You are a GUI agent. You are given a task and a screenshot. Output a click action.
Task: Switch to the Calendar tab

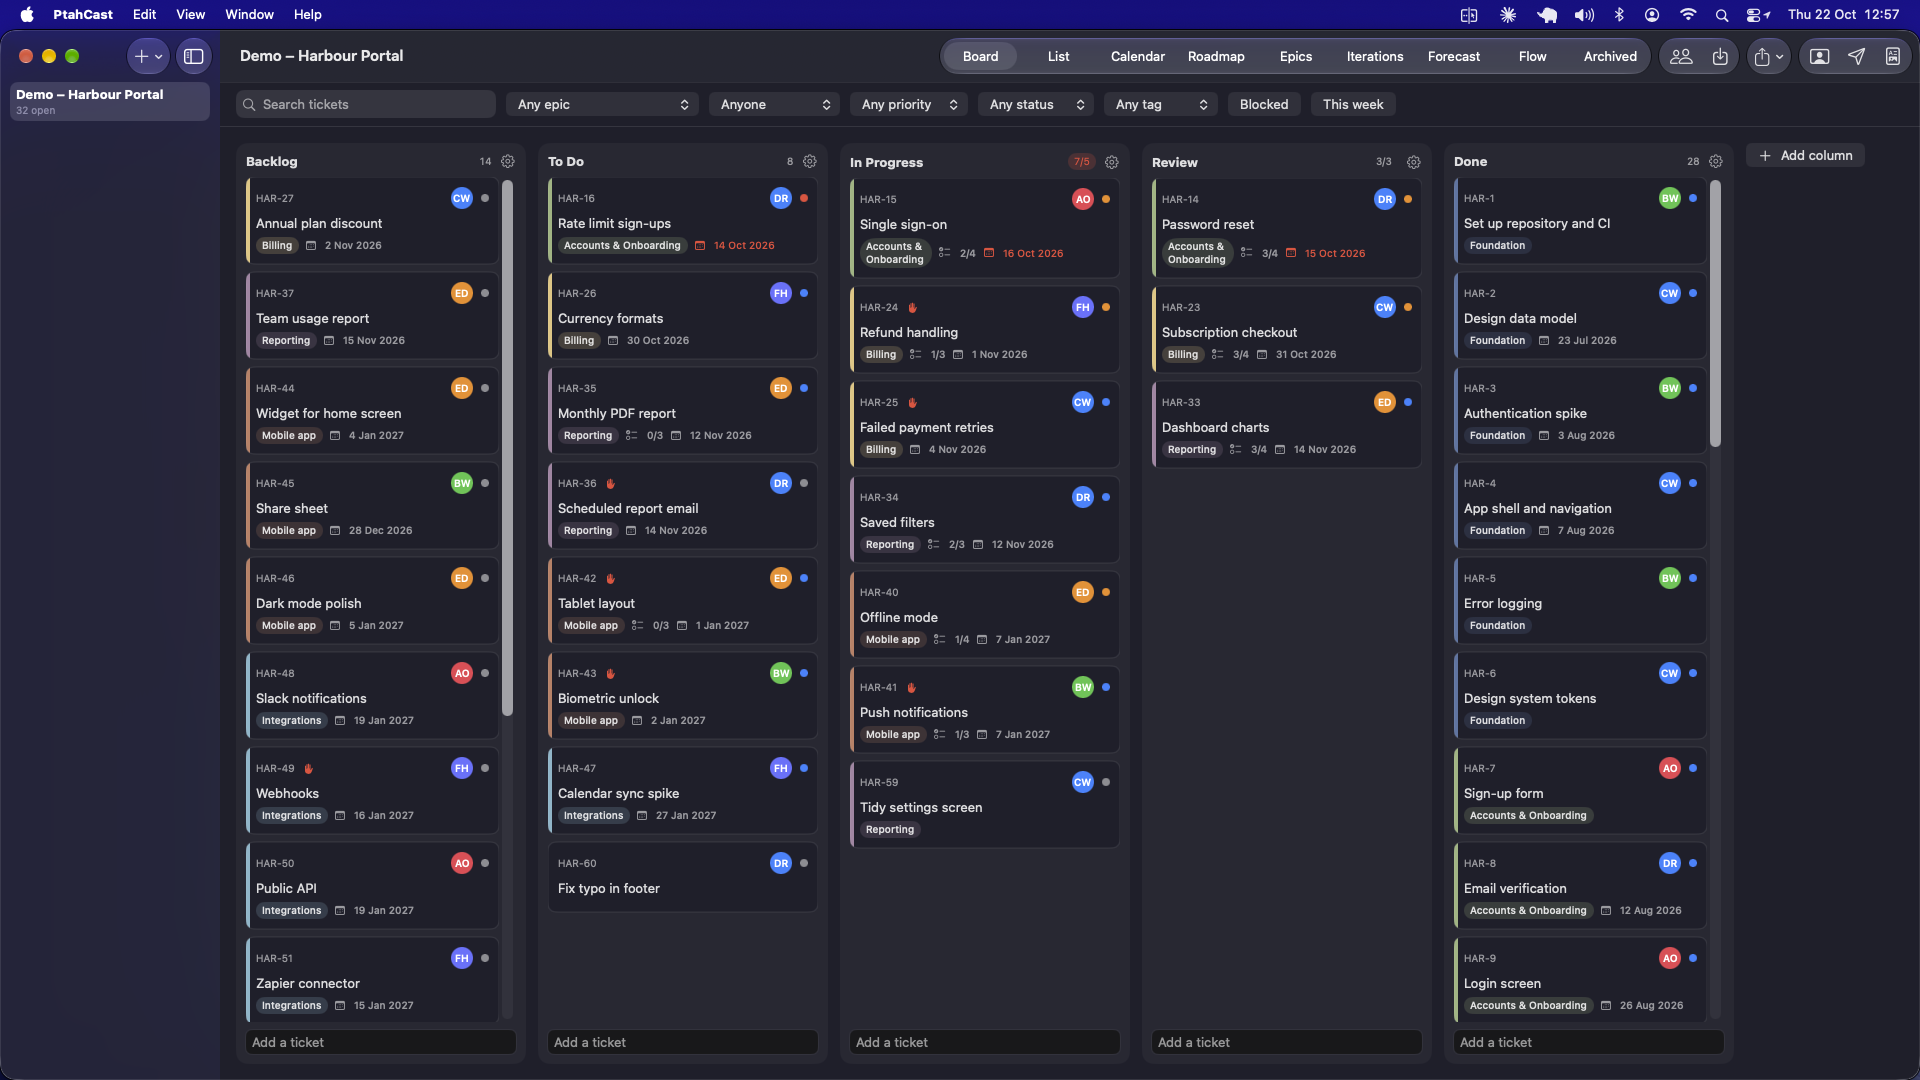coord(1138,57)
